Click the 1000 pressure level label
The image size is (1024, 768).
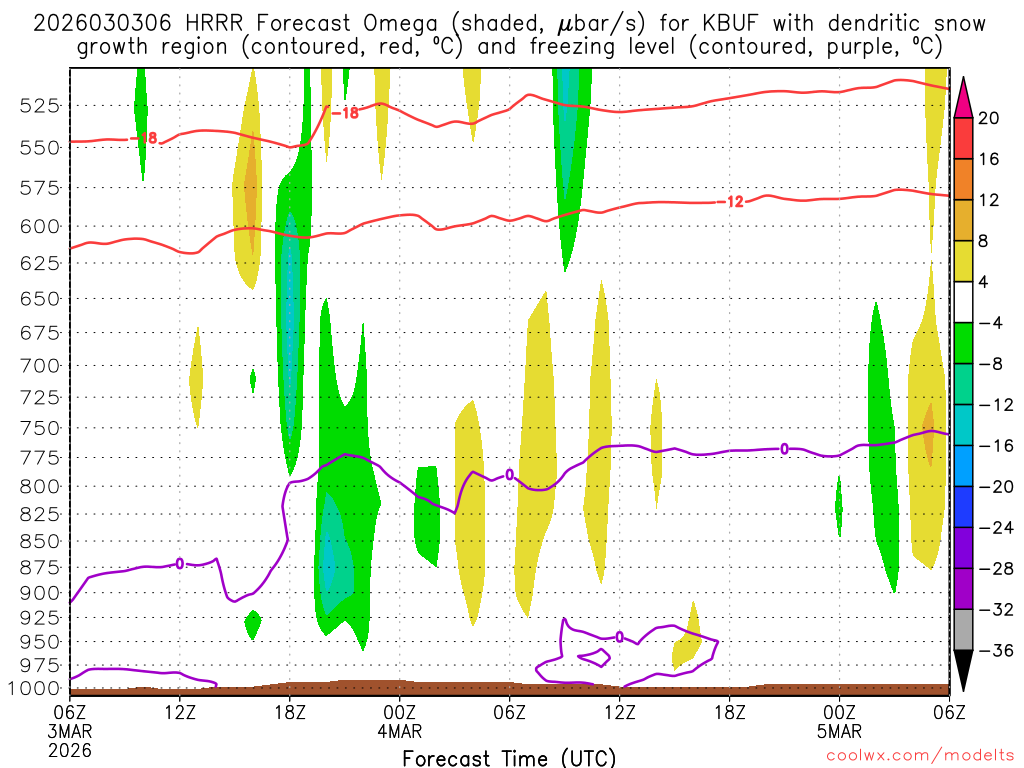tap(34, 688)
